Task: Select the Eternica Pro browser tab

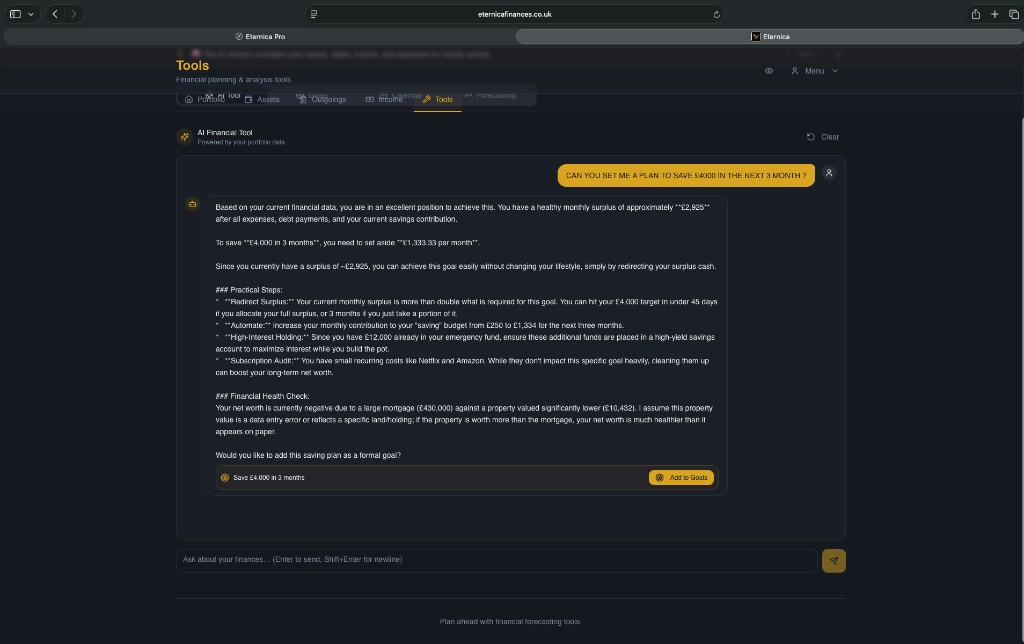Action: coord(259,36)
